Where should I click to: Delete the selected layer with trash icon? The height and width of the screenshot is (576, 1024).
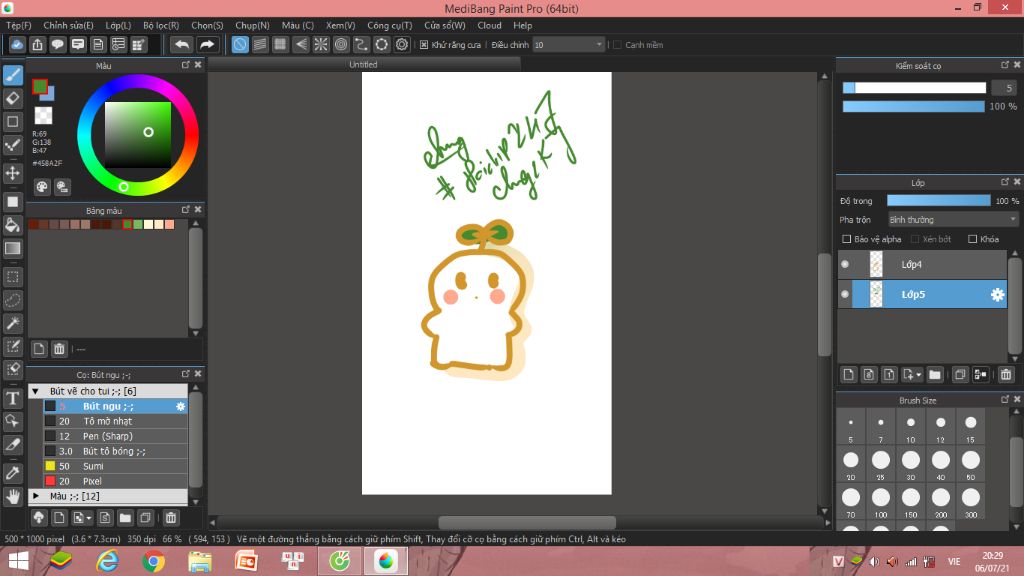1006,374
